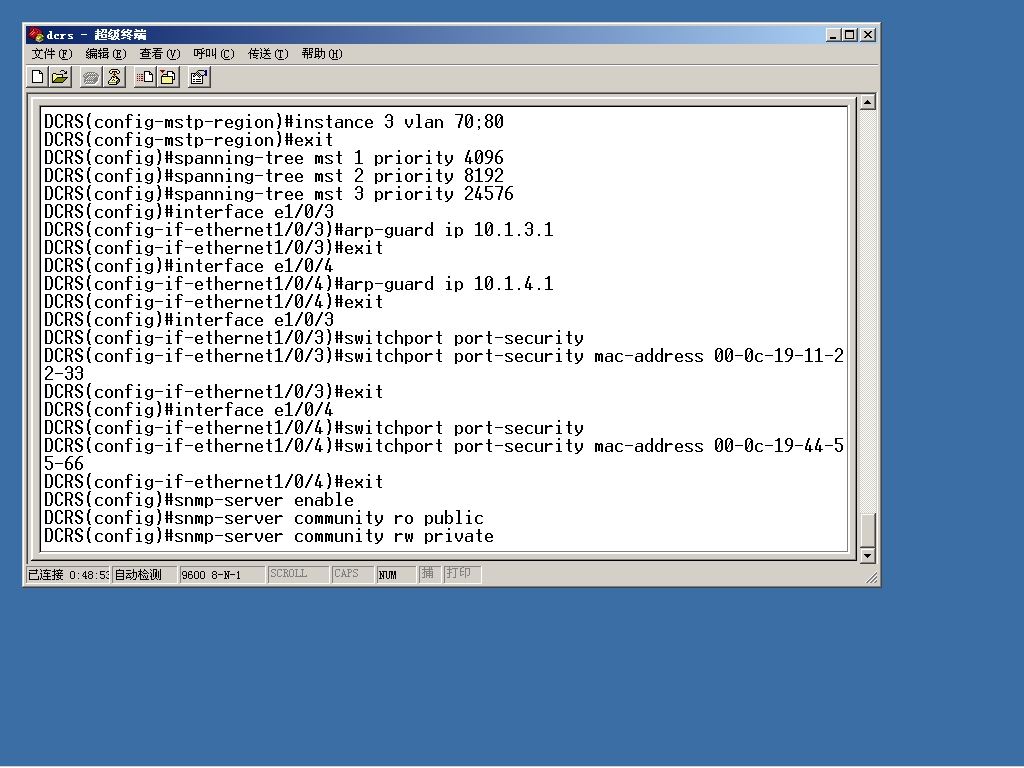Click line 'spanning-tree mst 2 priority 8192'

point(274,176)
